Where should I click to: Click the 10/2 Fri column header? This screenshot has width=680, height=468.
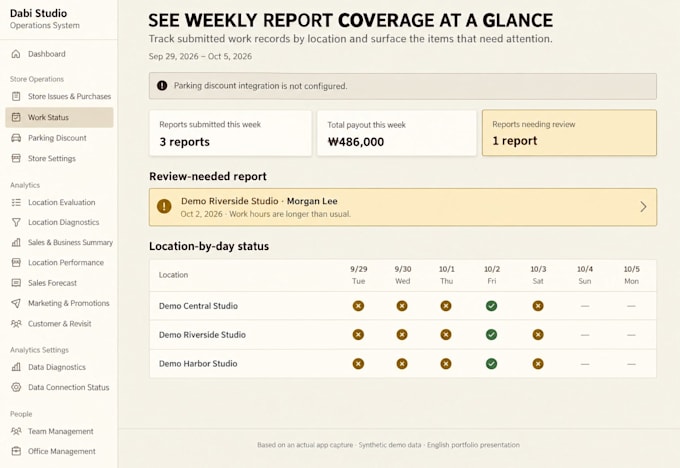pyautogui.click(x=492, y=275)
